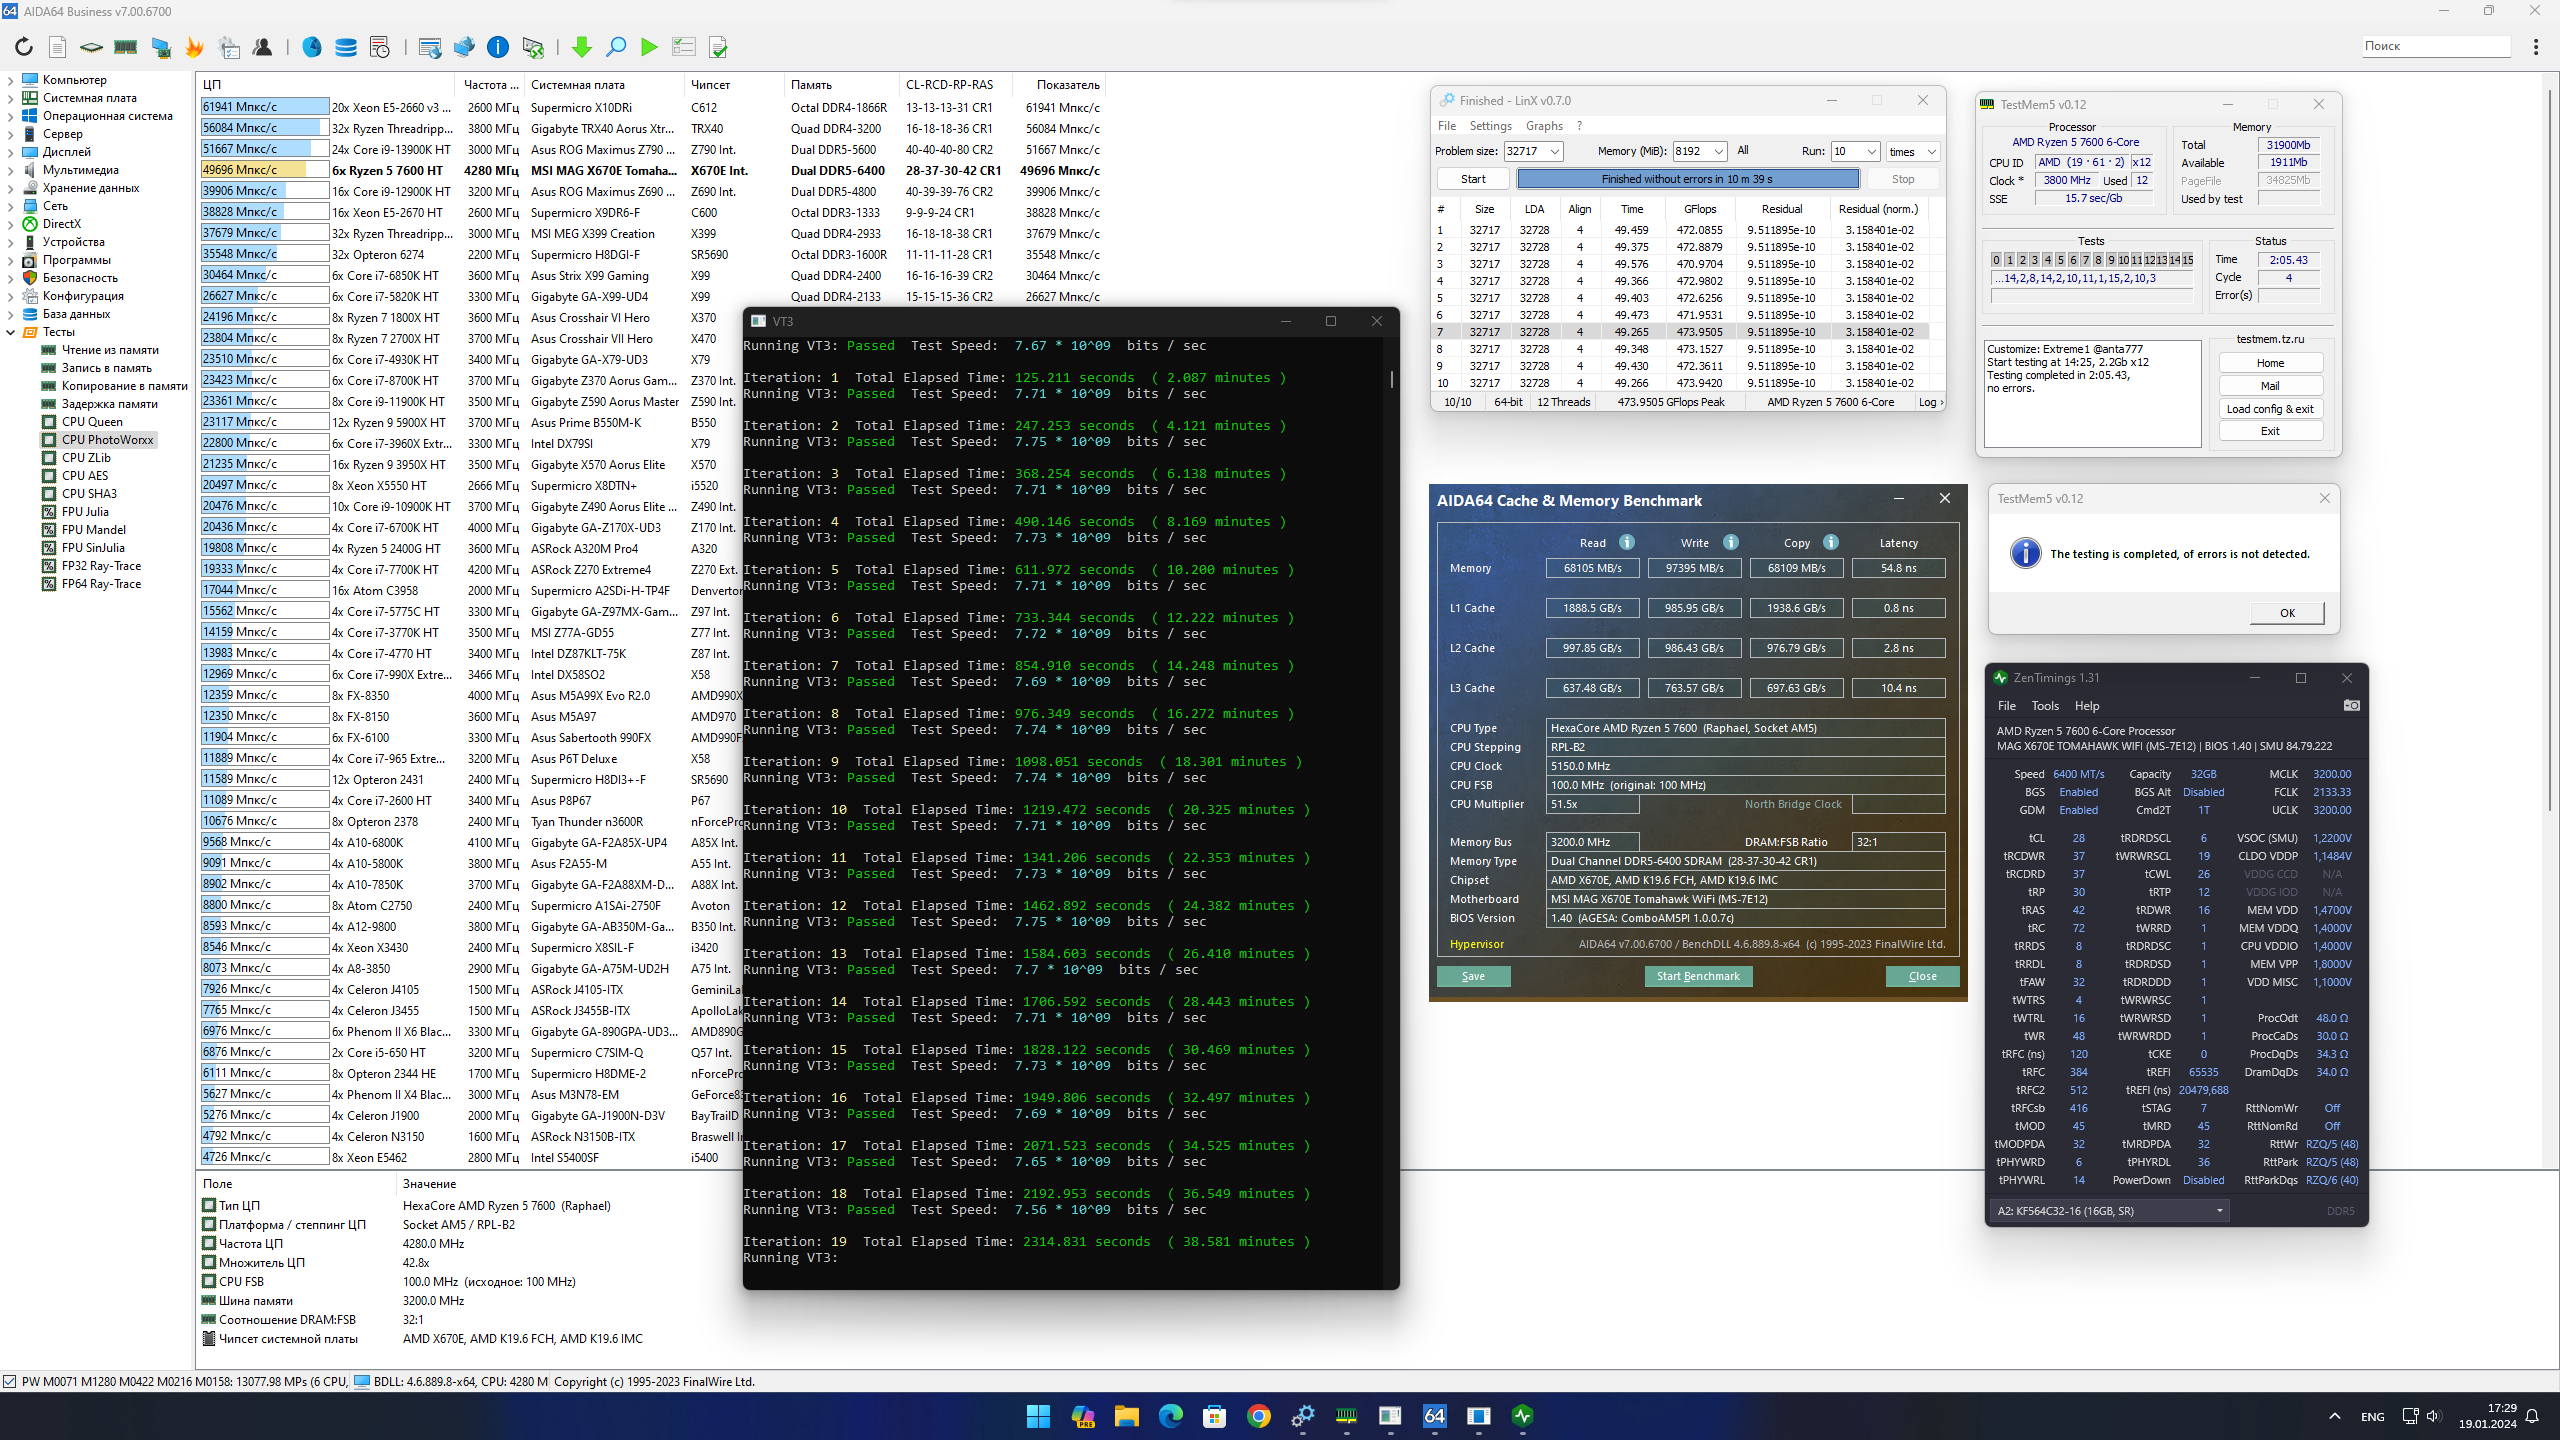Click the blue info icon in toolbar
The width and height of the screenshot is (2560, 1440).
pyautogui.click(x=497, y=47)
